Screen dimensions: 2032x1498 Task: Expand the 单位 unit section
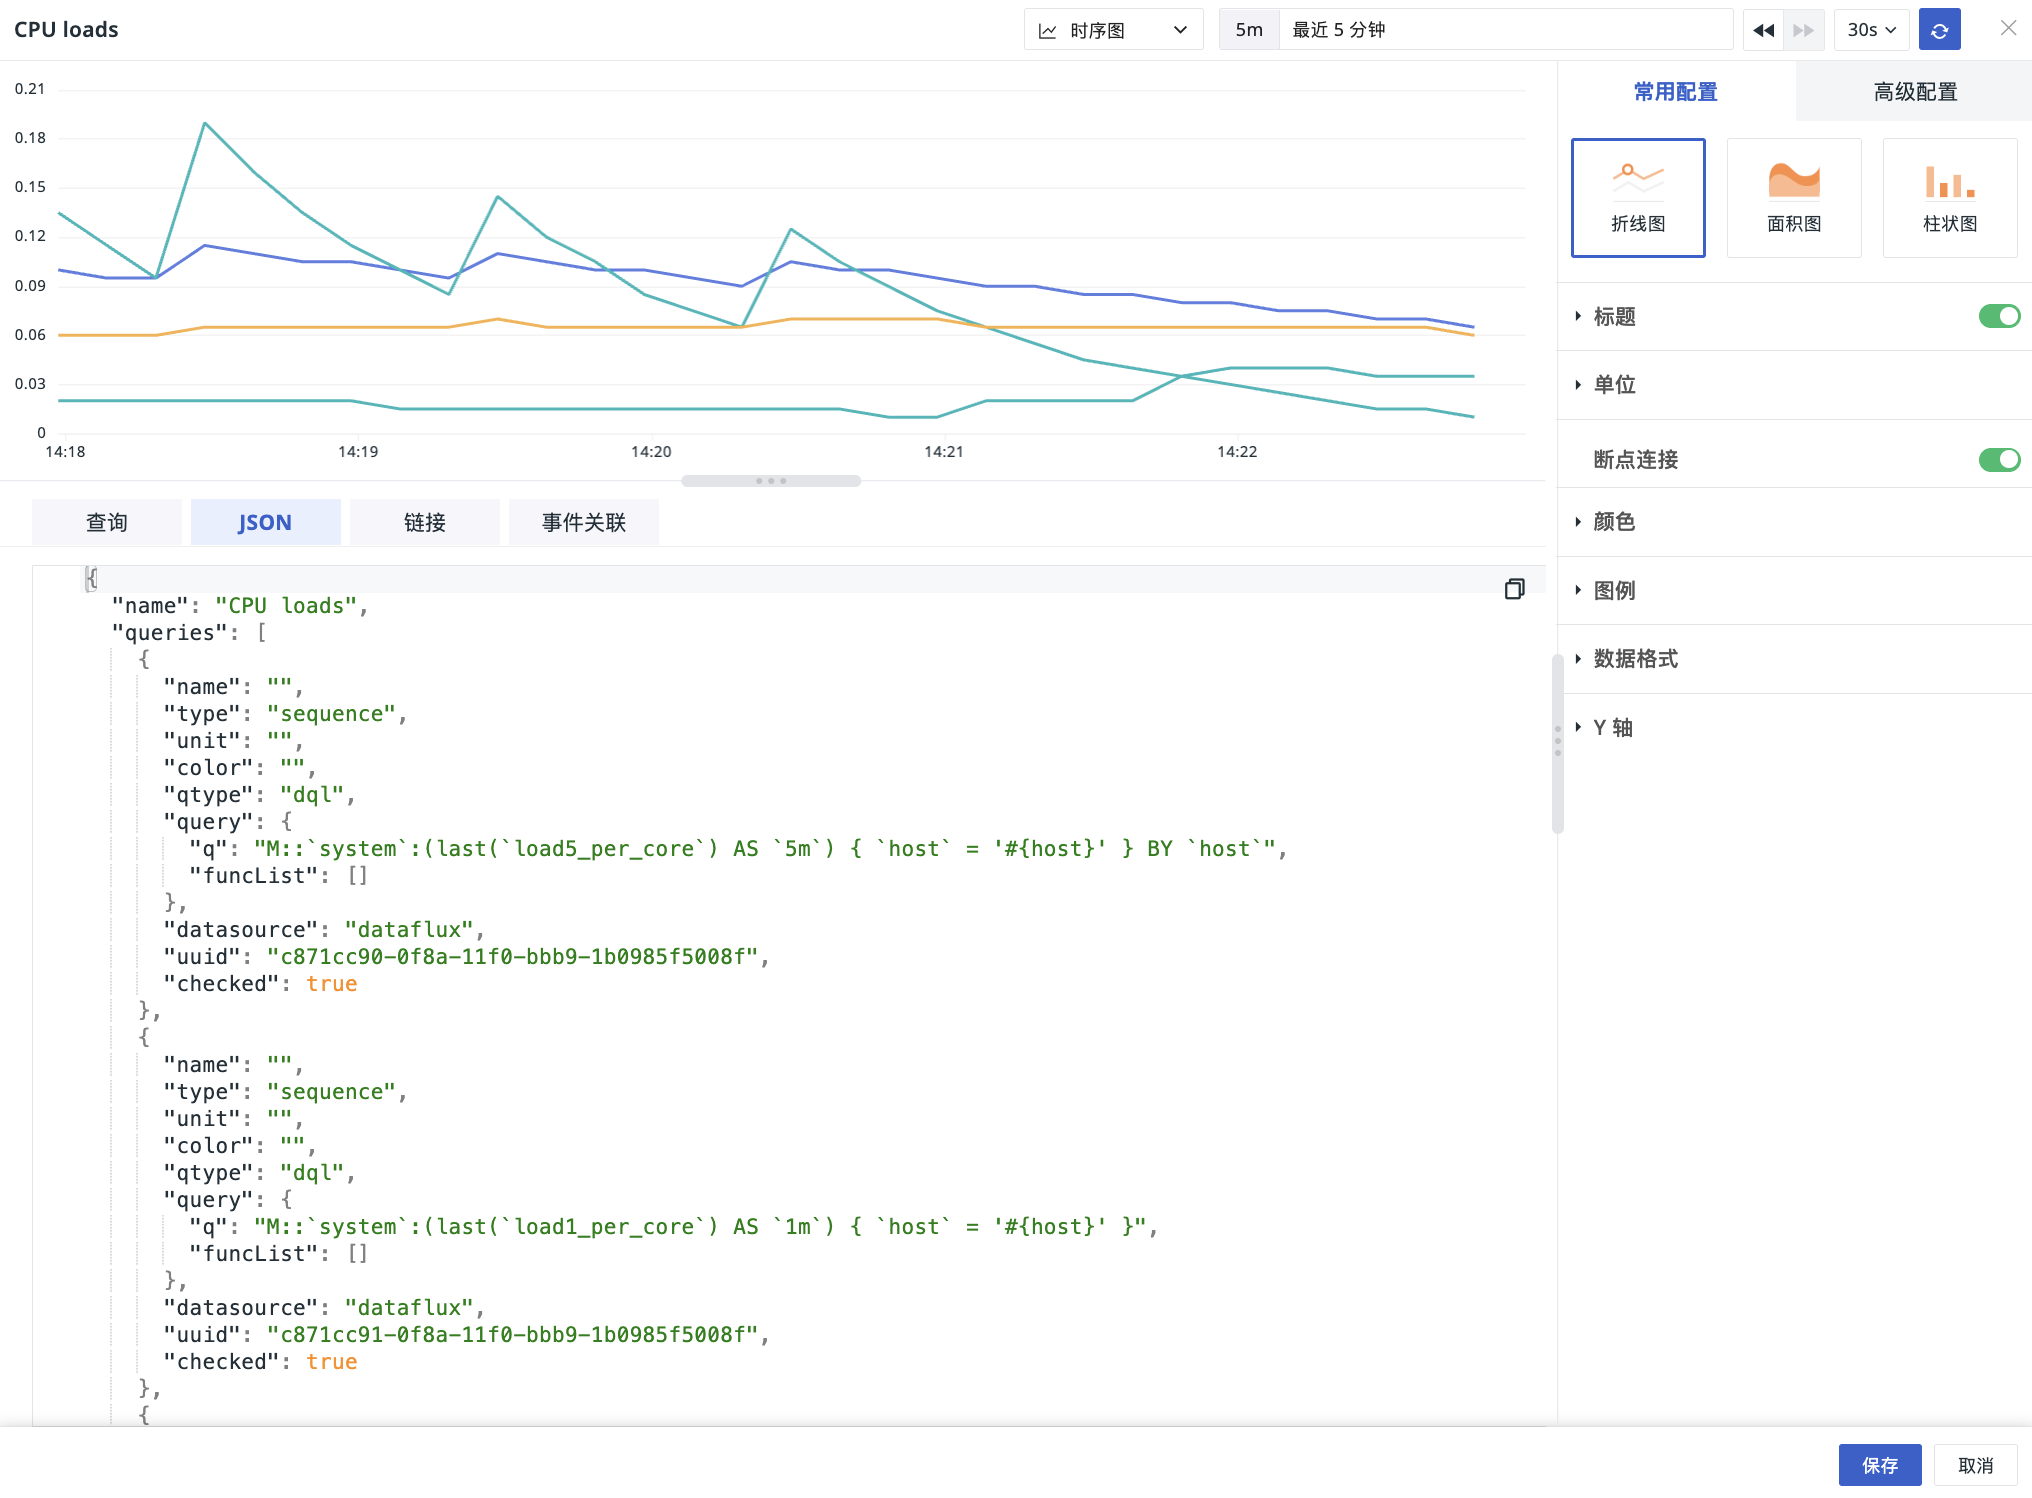(1614, 385)
